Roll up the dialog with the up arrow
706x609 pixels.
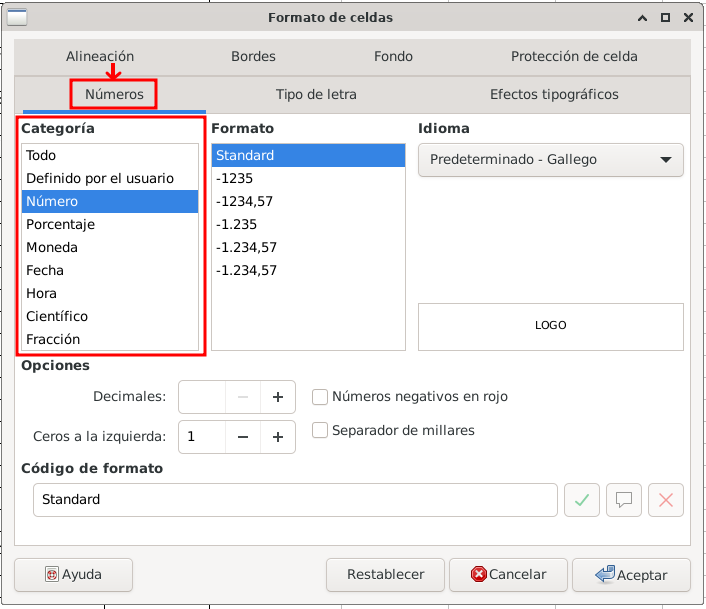click(643, 18)
